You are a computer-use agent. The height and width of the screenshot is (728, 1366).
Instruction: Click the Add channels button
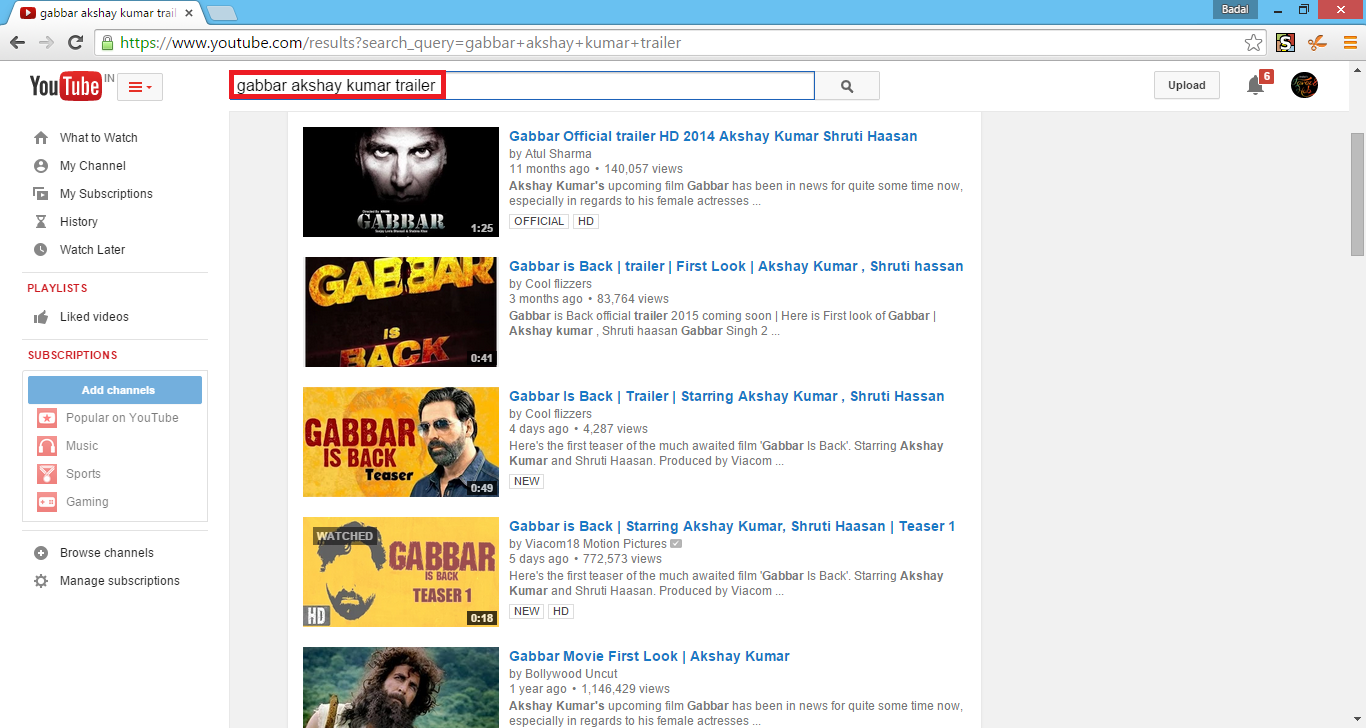pyautogui.click(x=115, y=390)
